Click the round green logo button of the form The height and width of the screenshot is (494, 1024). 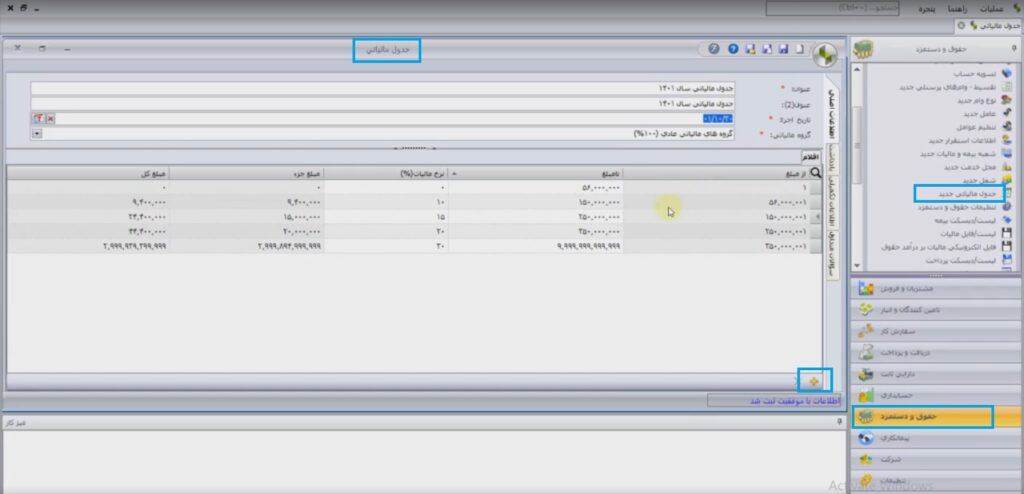(824, 56)
